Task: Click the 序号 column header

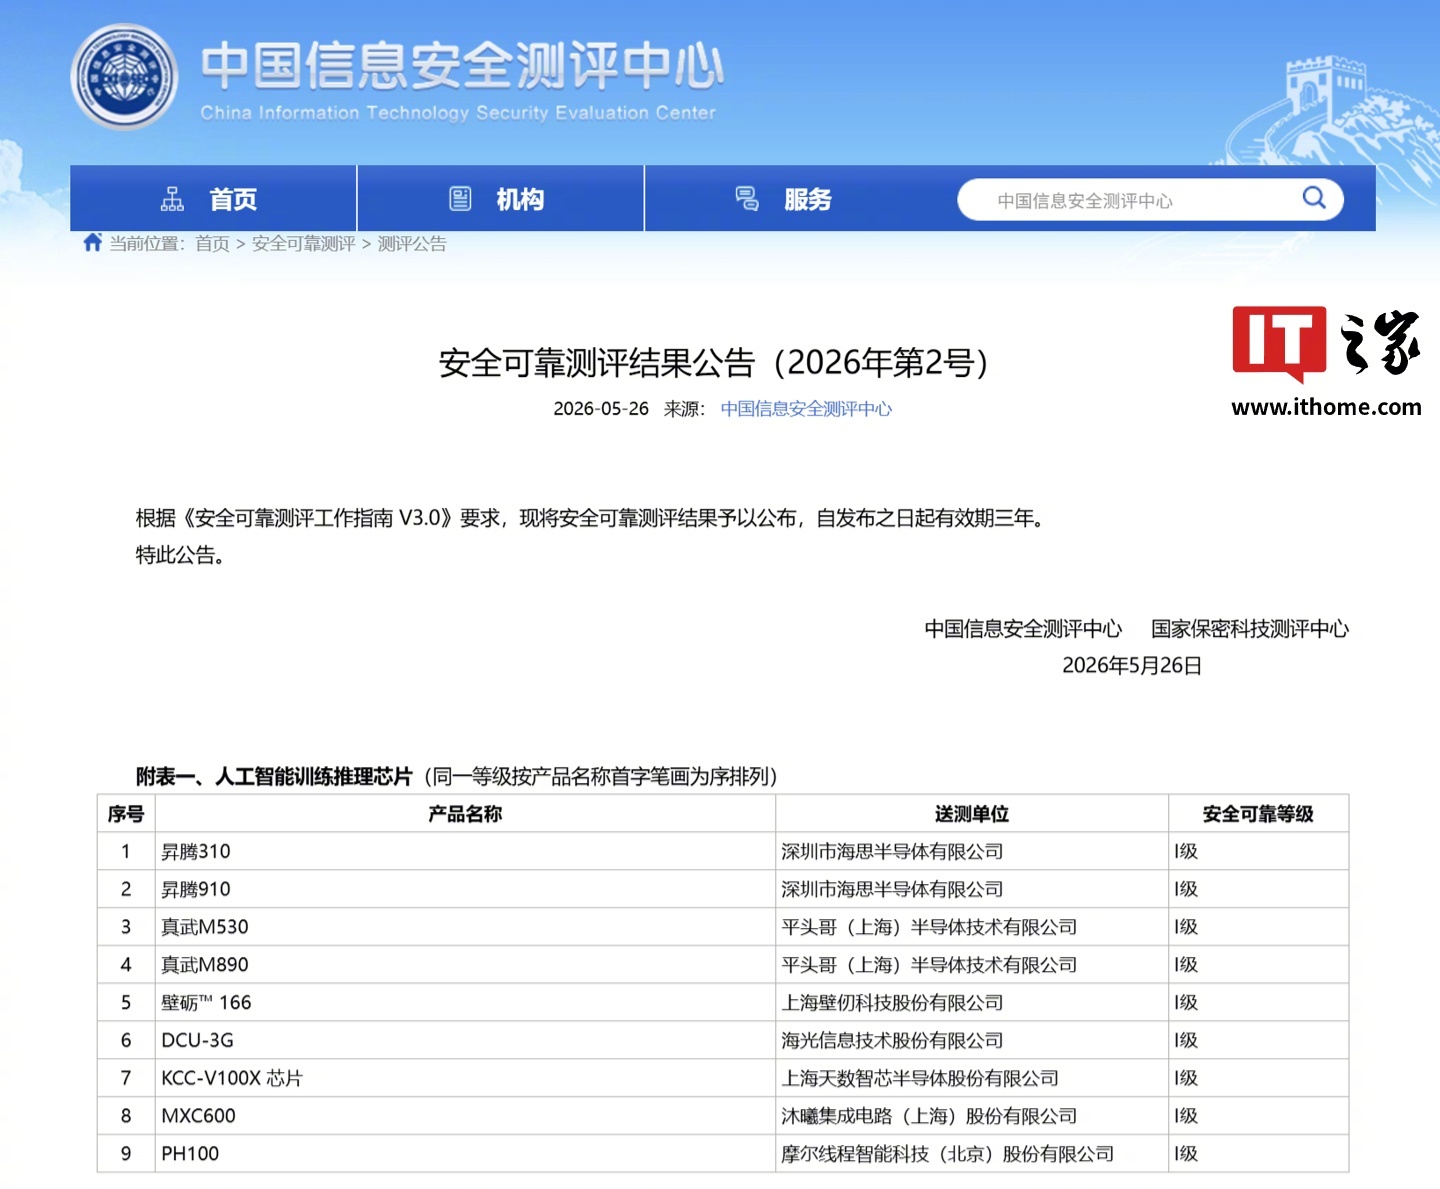Action: click(126, 814)
